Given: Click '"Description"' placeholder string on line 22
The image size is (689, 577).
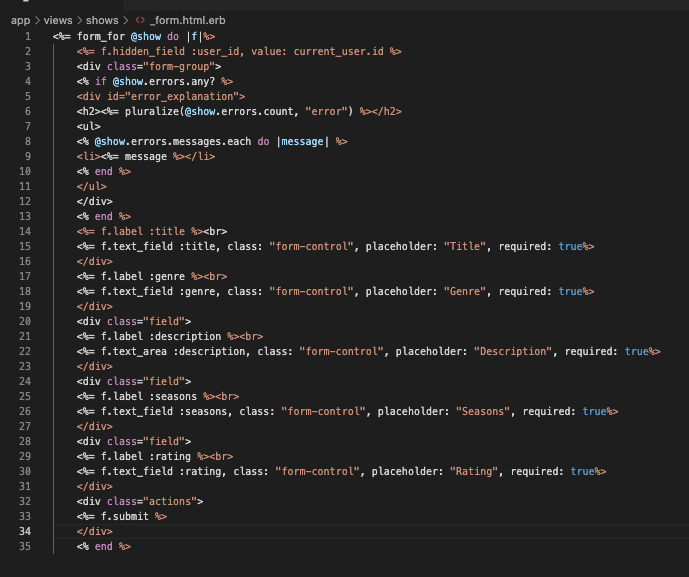Looking at the screenshot, I should pyautogui.click(x=513, y=352).
